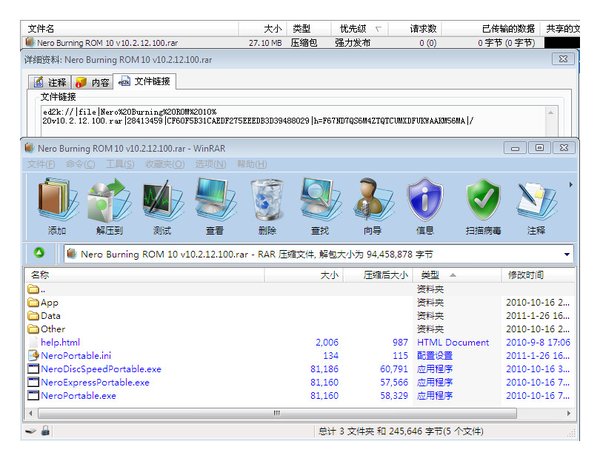Sort upload list by 优先级 column
This screenshot has height=461, width=600.
[x=360, y=29]
